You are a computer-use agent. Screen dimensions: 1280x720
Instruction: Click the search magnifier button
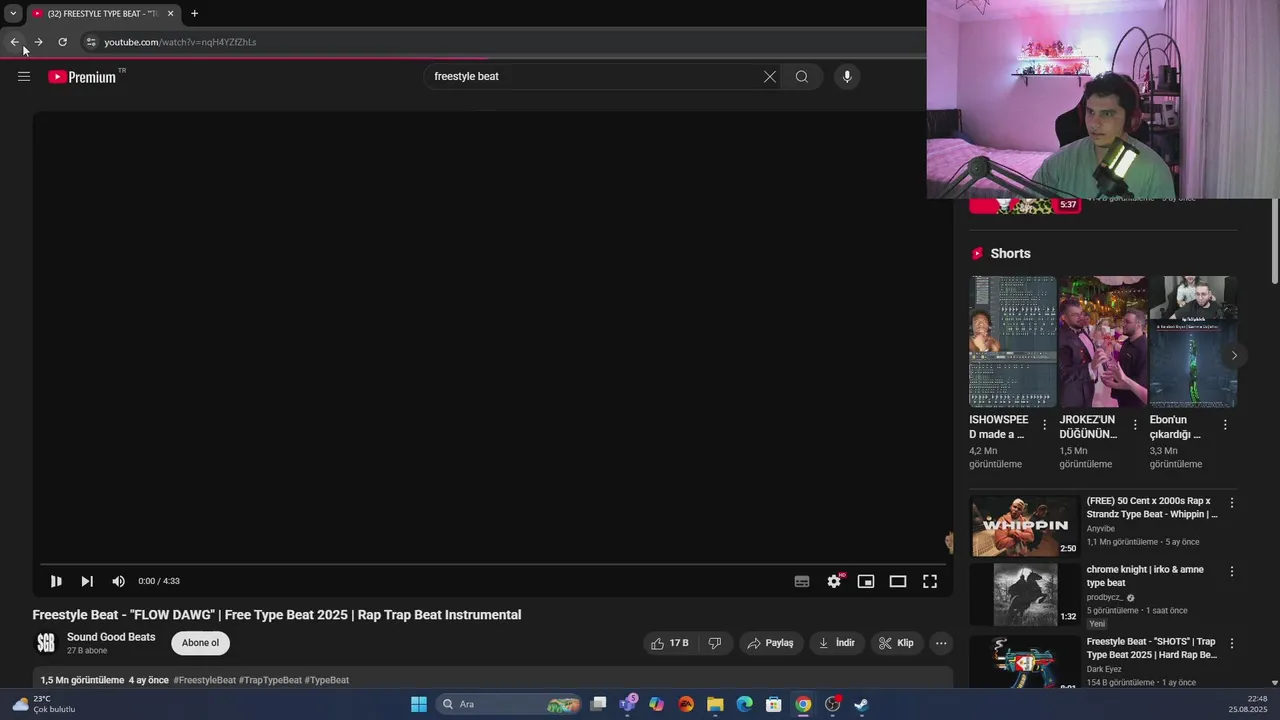point(802,76)
